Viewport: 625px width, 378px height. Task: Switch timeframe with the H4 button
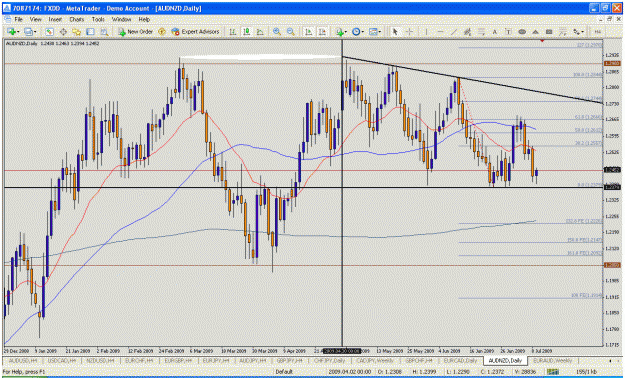[x=597, y=32]
